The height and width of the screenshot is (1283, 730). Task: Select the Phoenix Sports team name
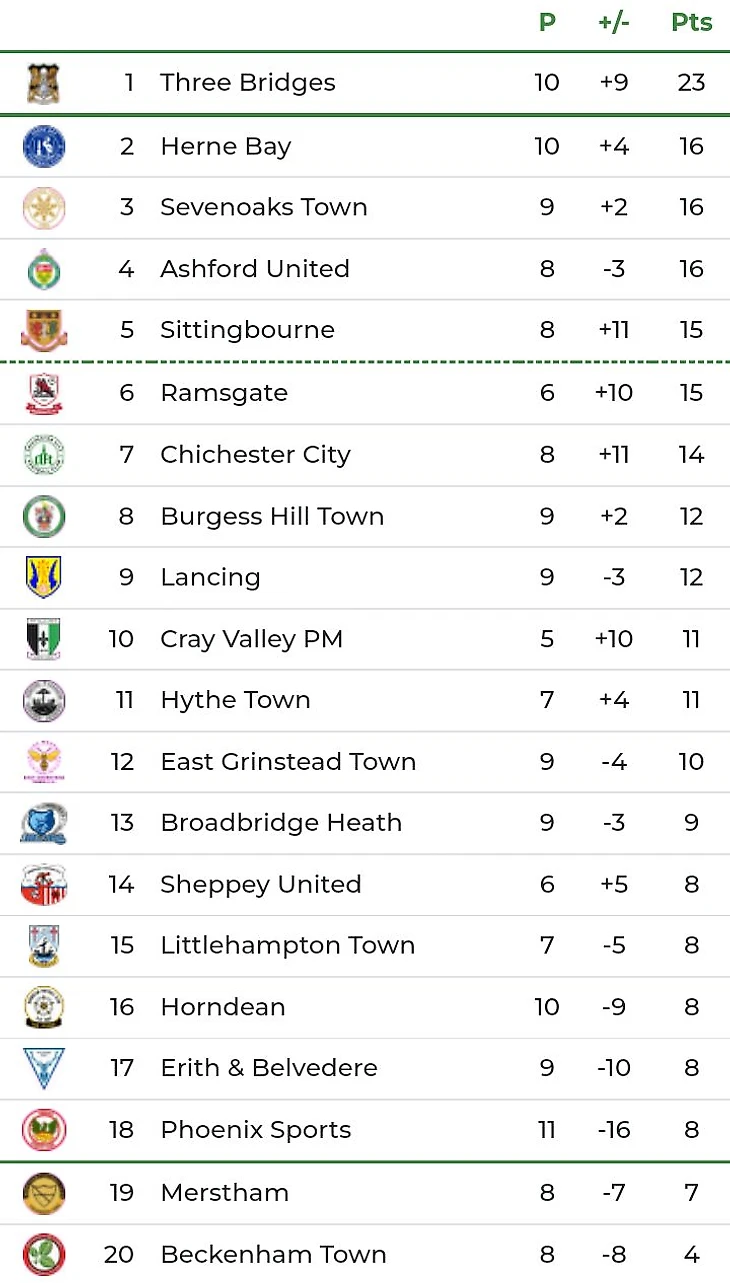(256, 1130)
